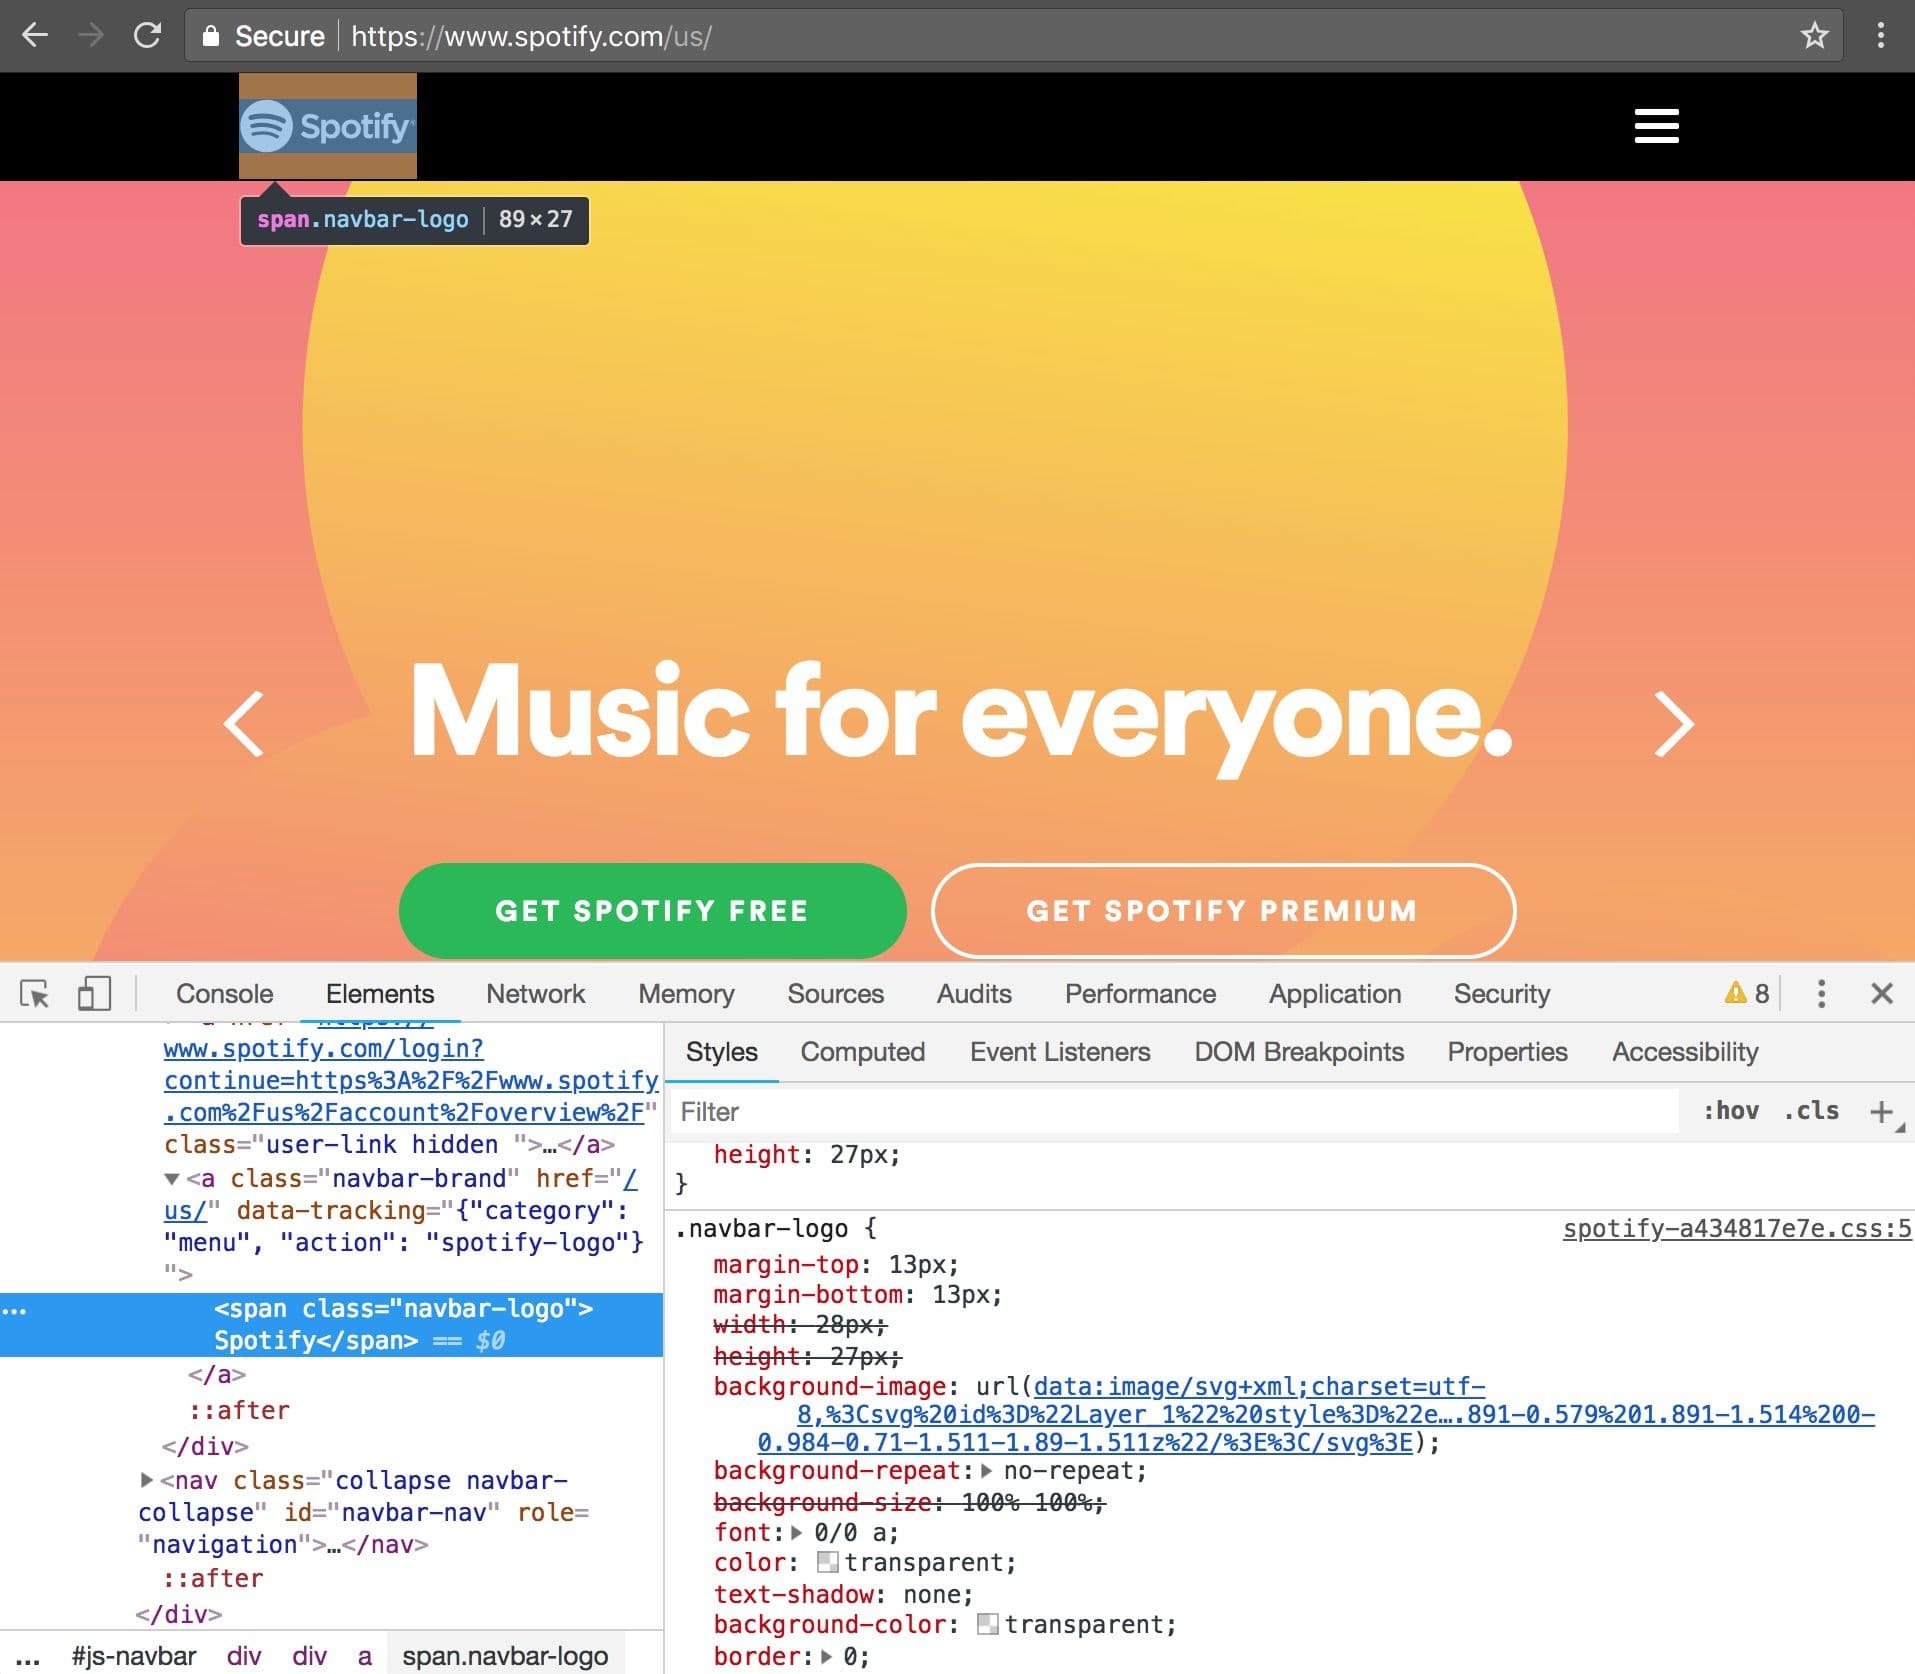View site info via the Secure lock icon
This screenshot has height=1674, width=1915.
[211, 35]
